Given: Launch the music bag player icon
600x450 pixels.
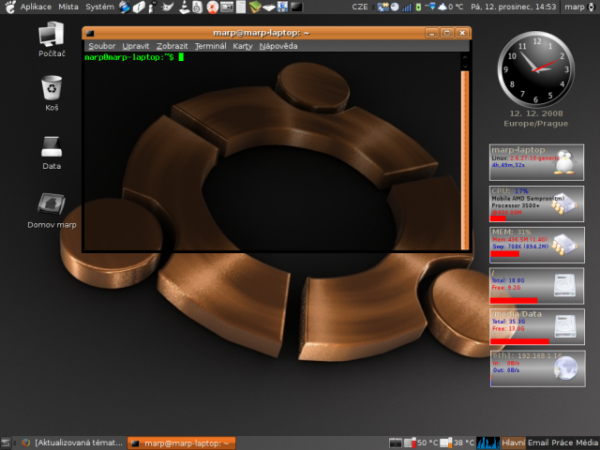Looking at the screenshot, I should pyautogui.click(x=197, y=7).
